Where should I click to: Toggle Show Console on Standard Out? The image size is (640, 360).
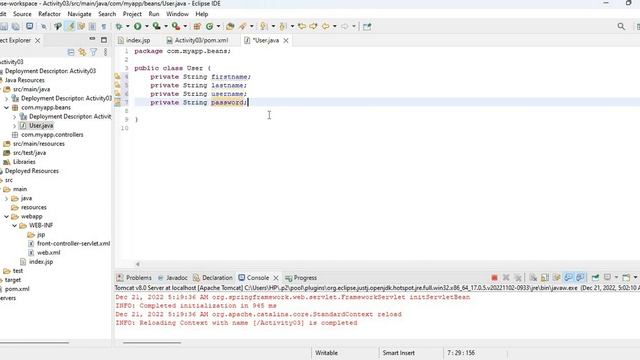click(568, 278)
